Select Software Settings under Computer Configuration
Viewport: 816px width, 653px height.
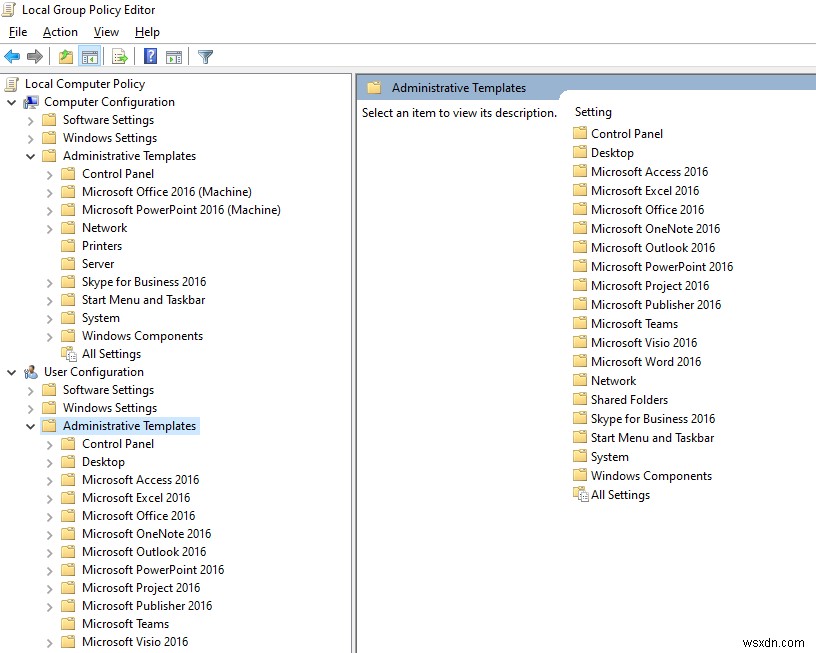pyautogui.click(x=108, y=120)
